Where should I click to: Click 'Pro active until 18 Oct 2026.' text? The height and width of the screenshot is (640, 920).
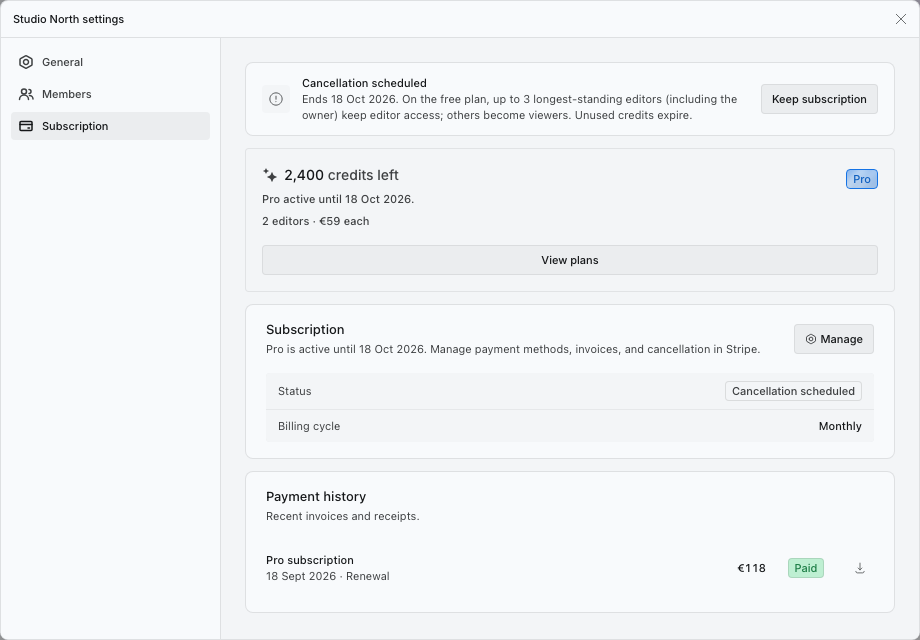click(338, 199)
